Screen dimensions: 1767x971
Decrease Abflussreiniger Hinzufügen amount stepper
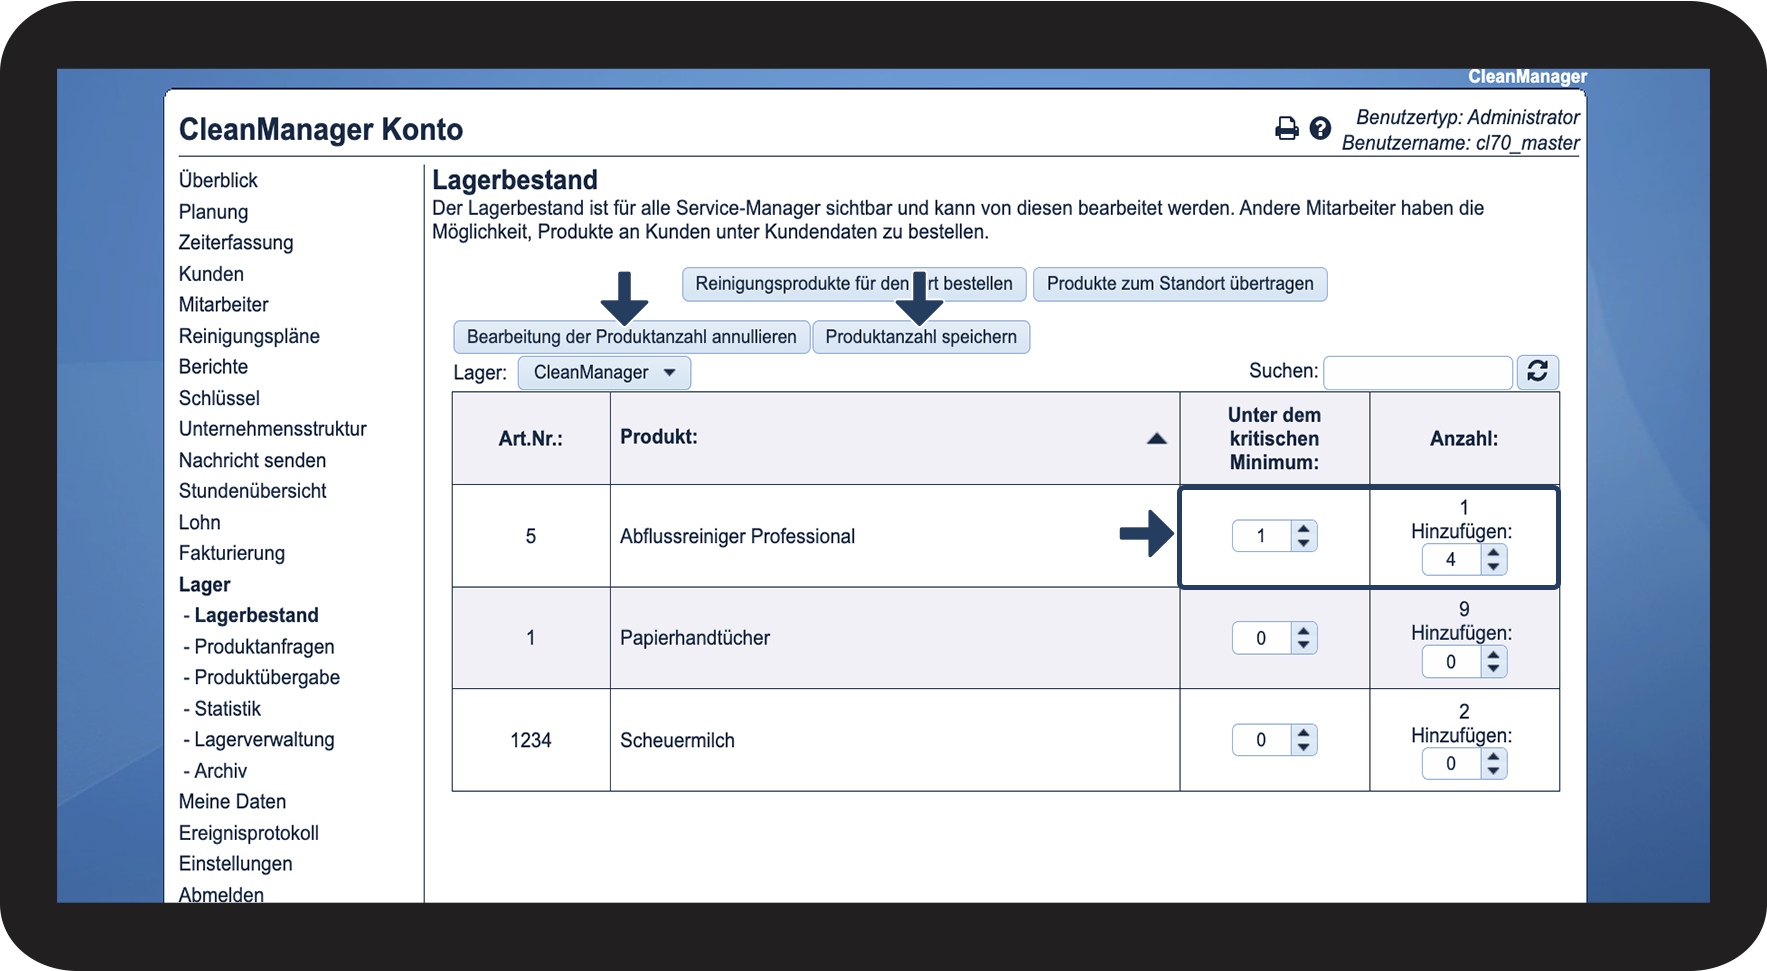click(1493, 567)
